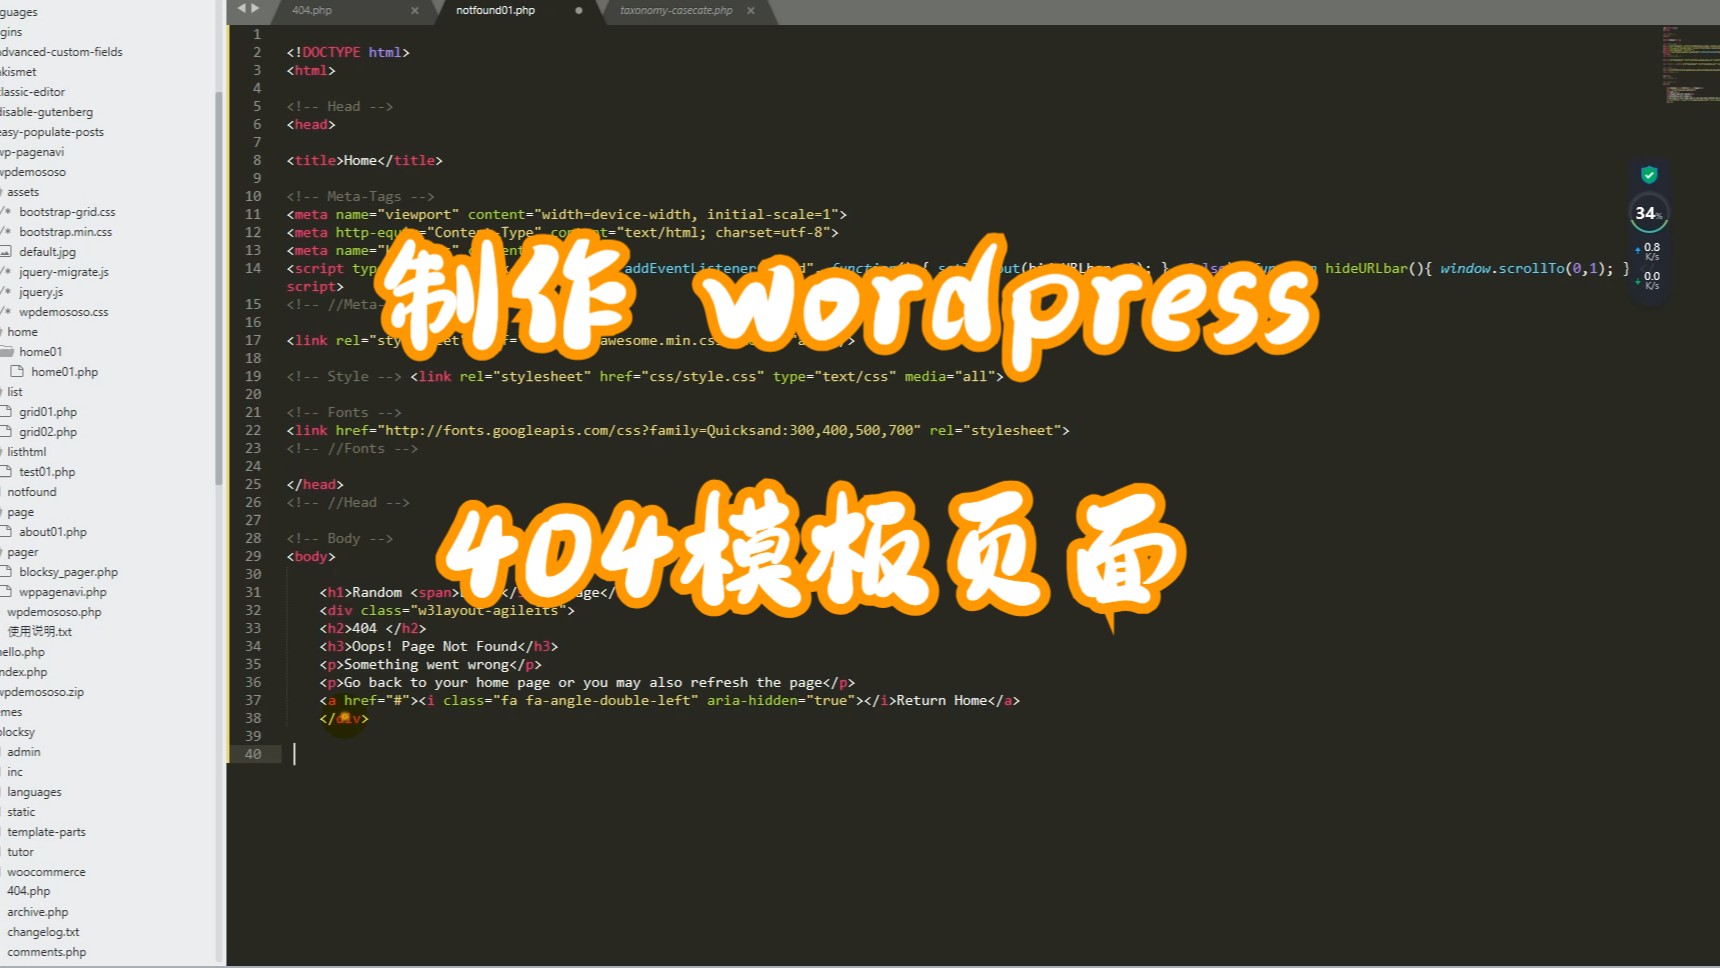Click the forward navigation arrow icon
The image size is (1720, 968).
pos(255,8)
